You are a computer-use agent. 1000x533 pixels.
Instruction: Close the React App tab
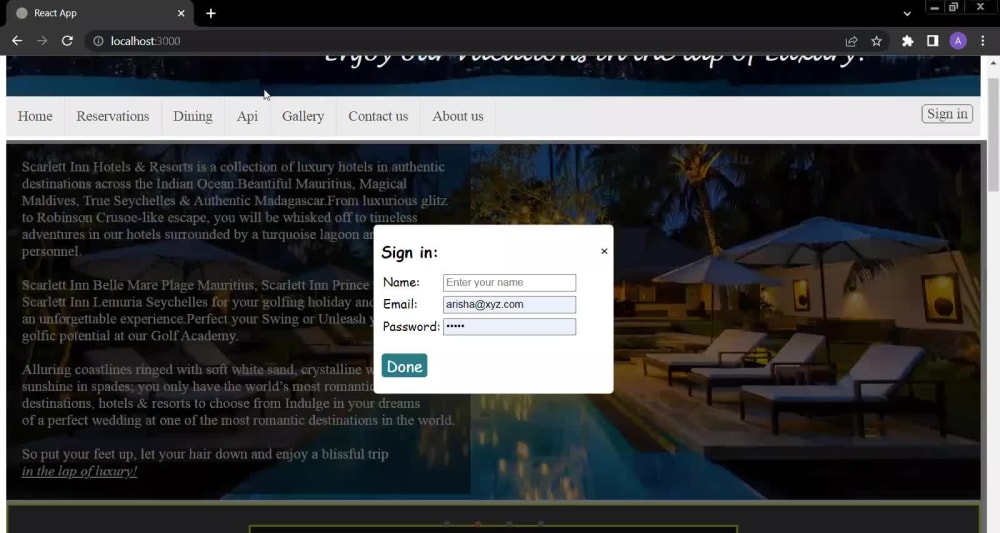pos(181,13)
